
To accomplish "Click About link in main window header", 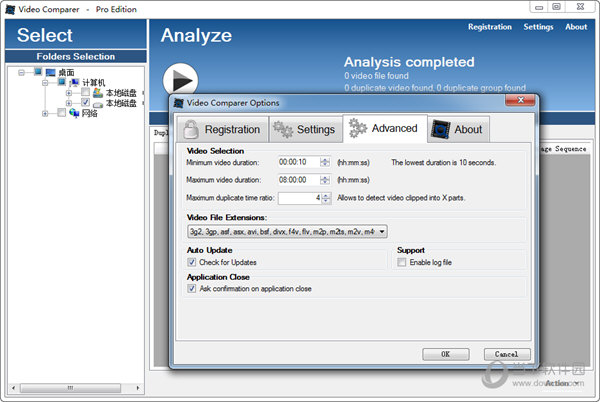I will pyautogui.click(x=576, y=27).
